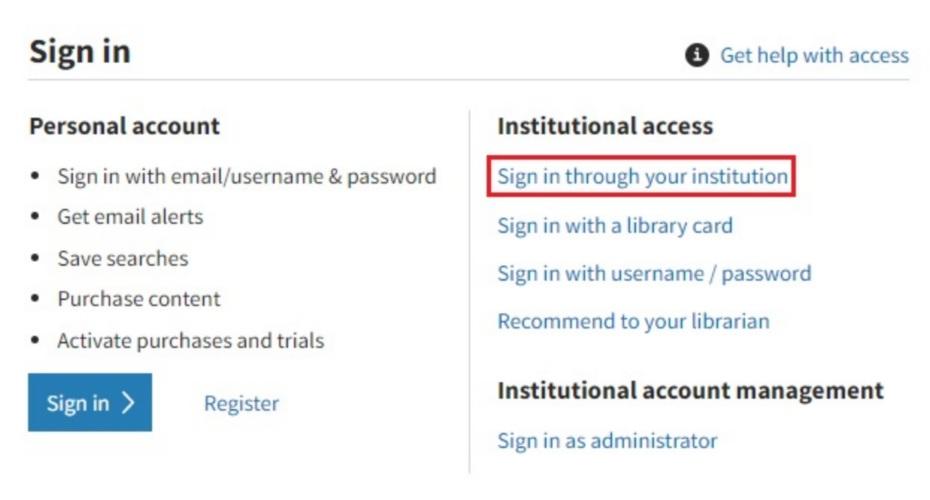Image resolution: width=930 pixels, height=500 pixels.
Task: Click the Personal account heading
Action: pos(125,126)
